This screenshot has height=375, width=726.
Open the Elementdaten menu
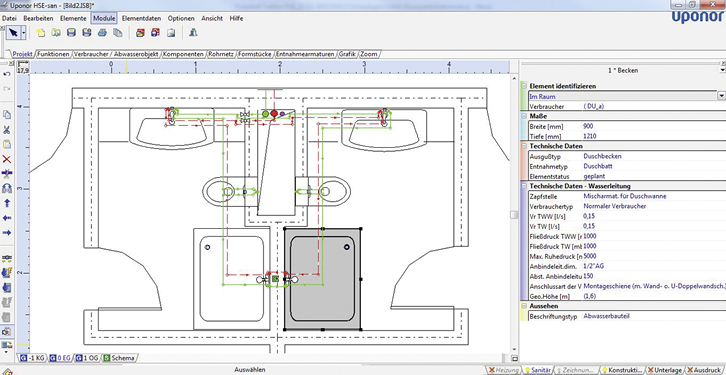(x=141, y=19)
